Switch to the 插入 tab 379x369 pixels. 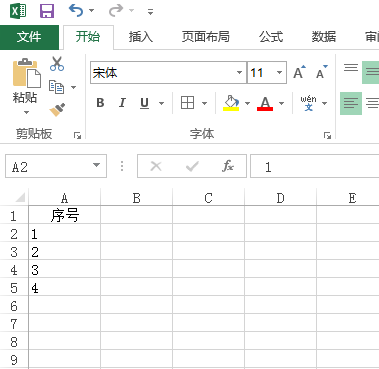[141, 37]
